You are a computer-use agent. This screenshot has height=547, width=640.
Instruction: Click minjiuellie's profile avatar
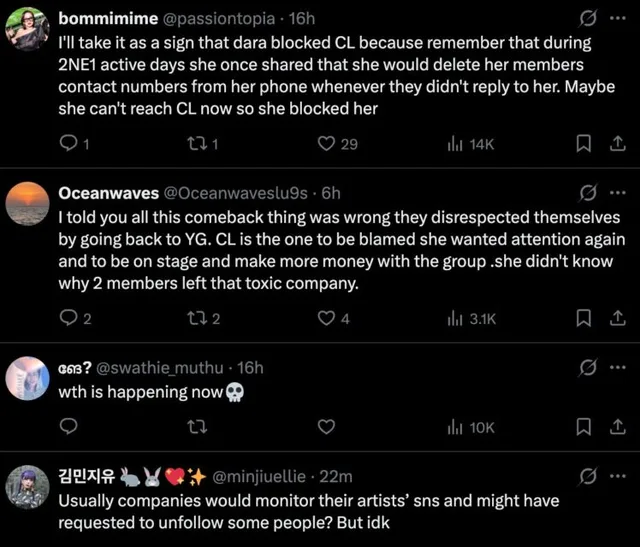[27, 487]
